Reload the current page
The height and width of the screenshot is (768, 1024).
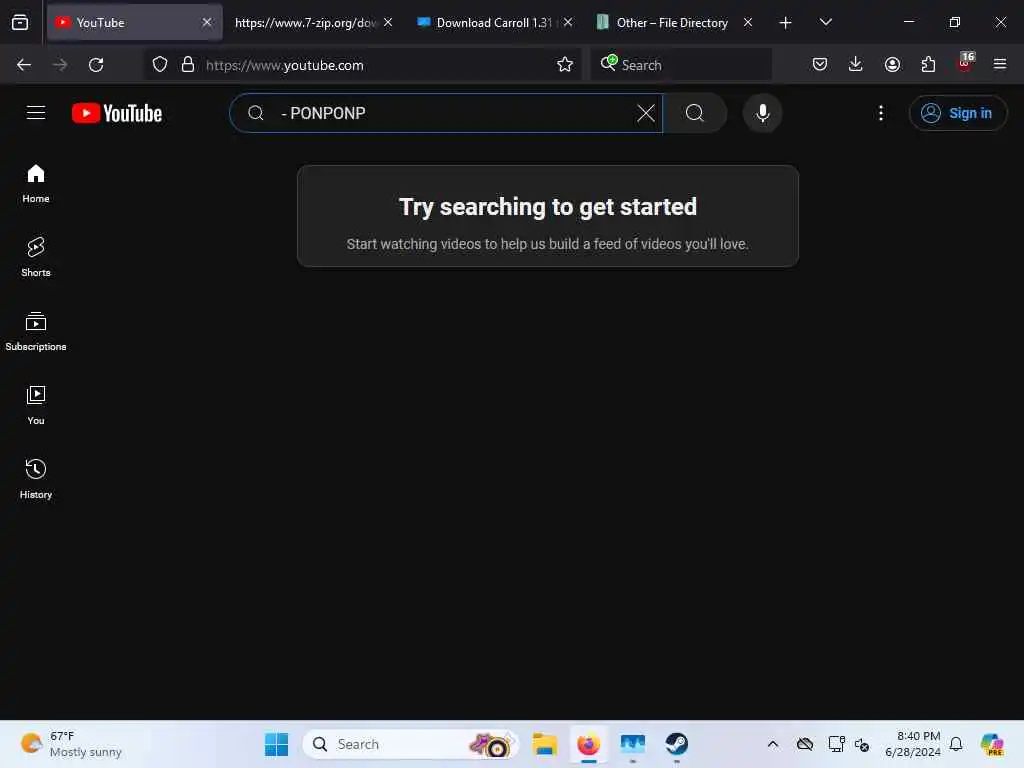tap(96, 65)
